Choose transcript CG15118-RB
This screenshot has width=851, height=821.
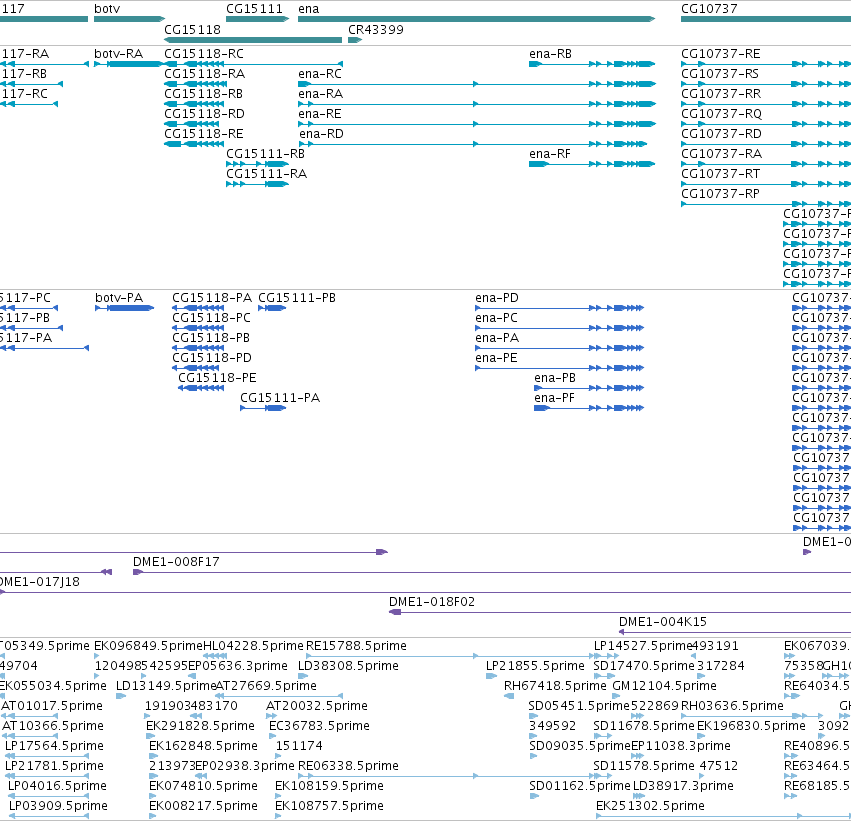tap(203, 94)
